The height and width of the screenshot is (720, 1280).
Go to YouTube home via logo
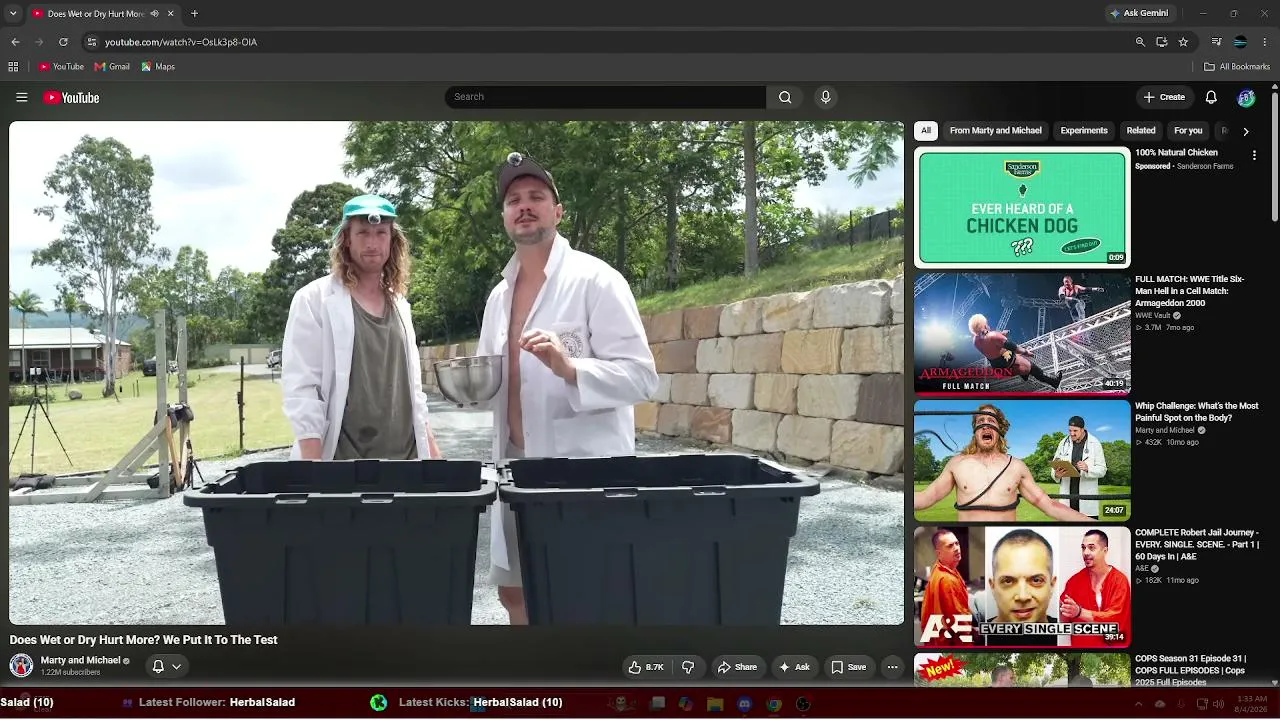click(x=71, y=97)
